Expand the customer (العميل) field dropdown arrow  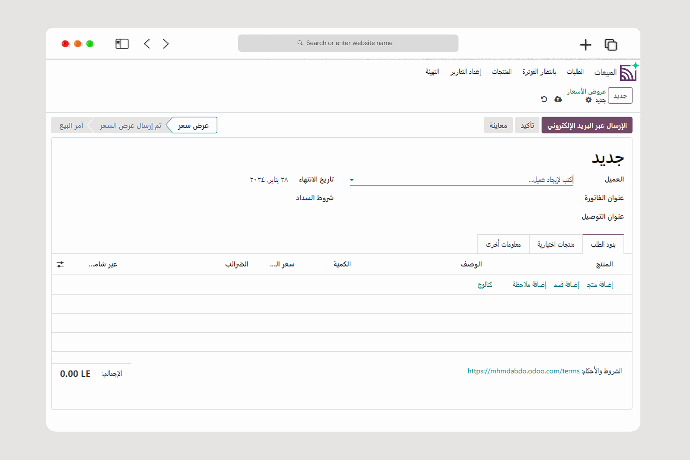click(352, 180)
